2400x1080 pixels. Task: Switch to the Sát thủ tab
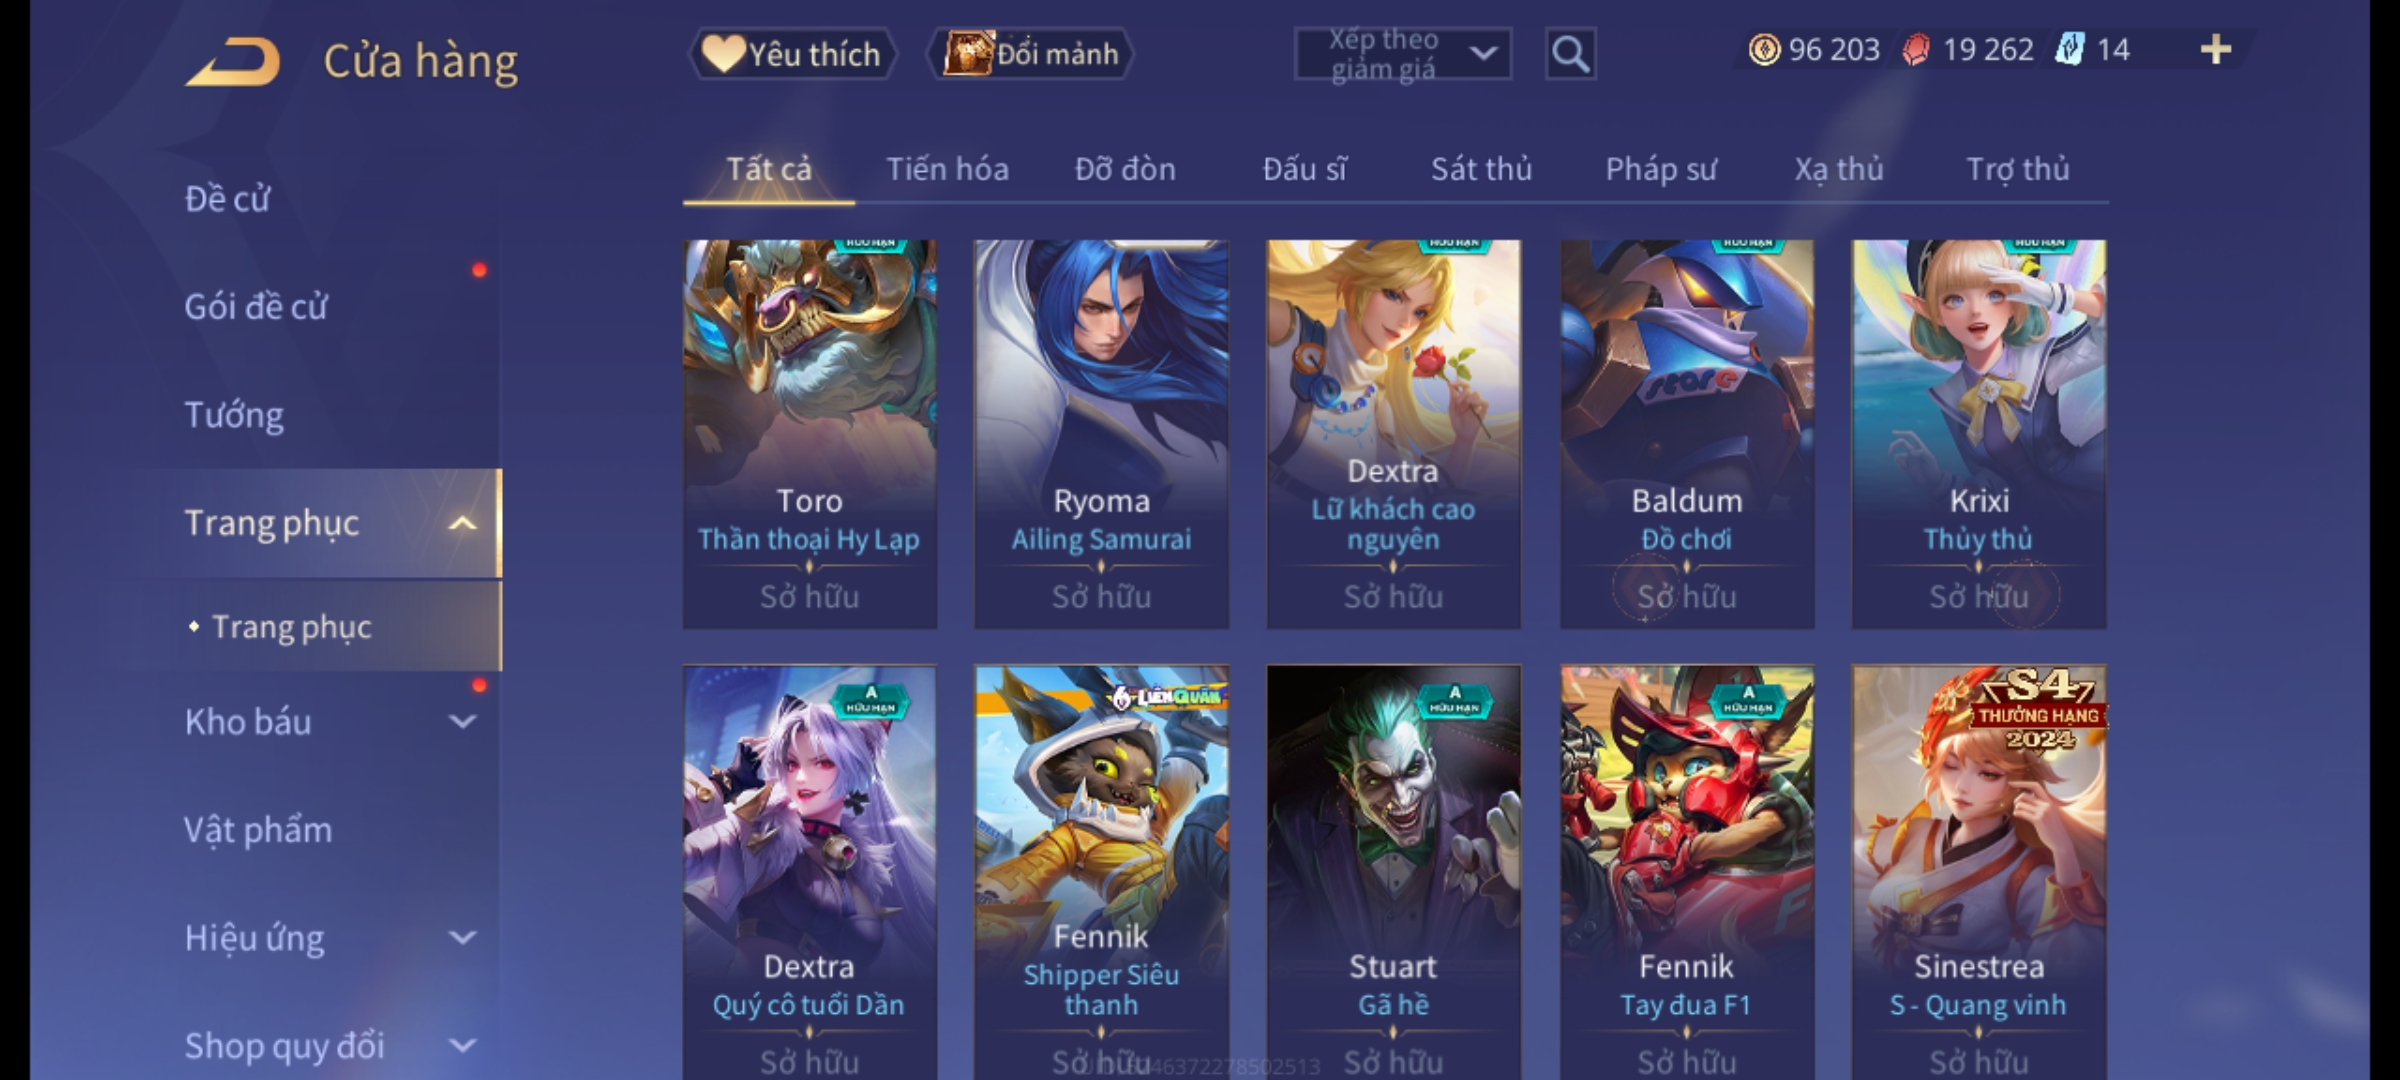click(x=1481, y=169)
